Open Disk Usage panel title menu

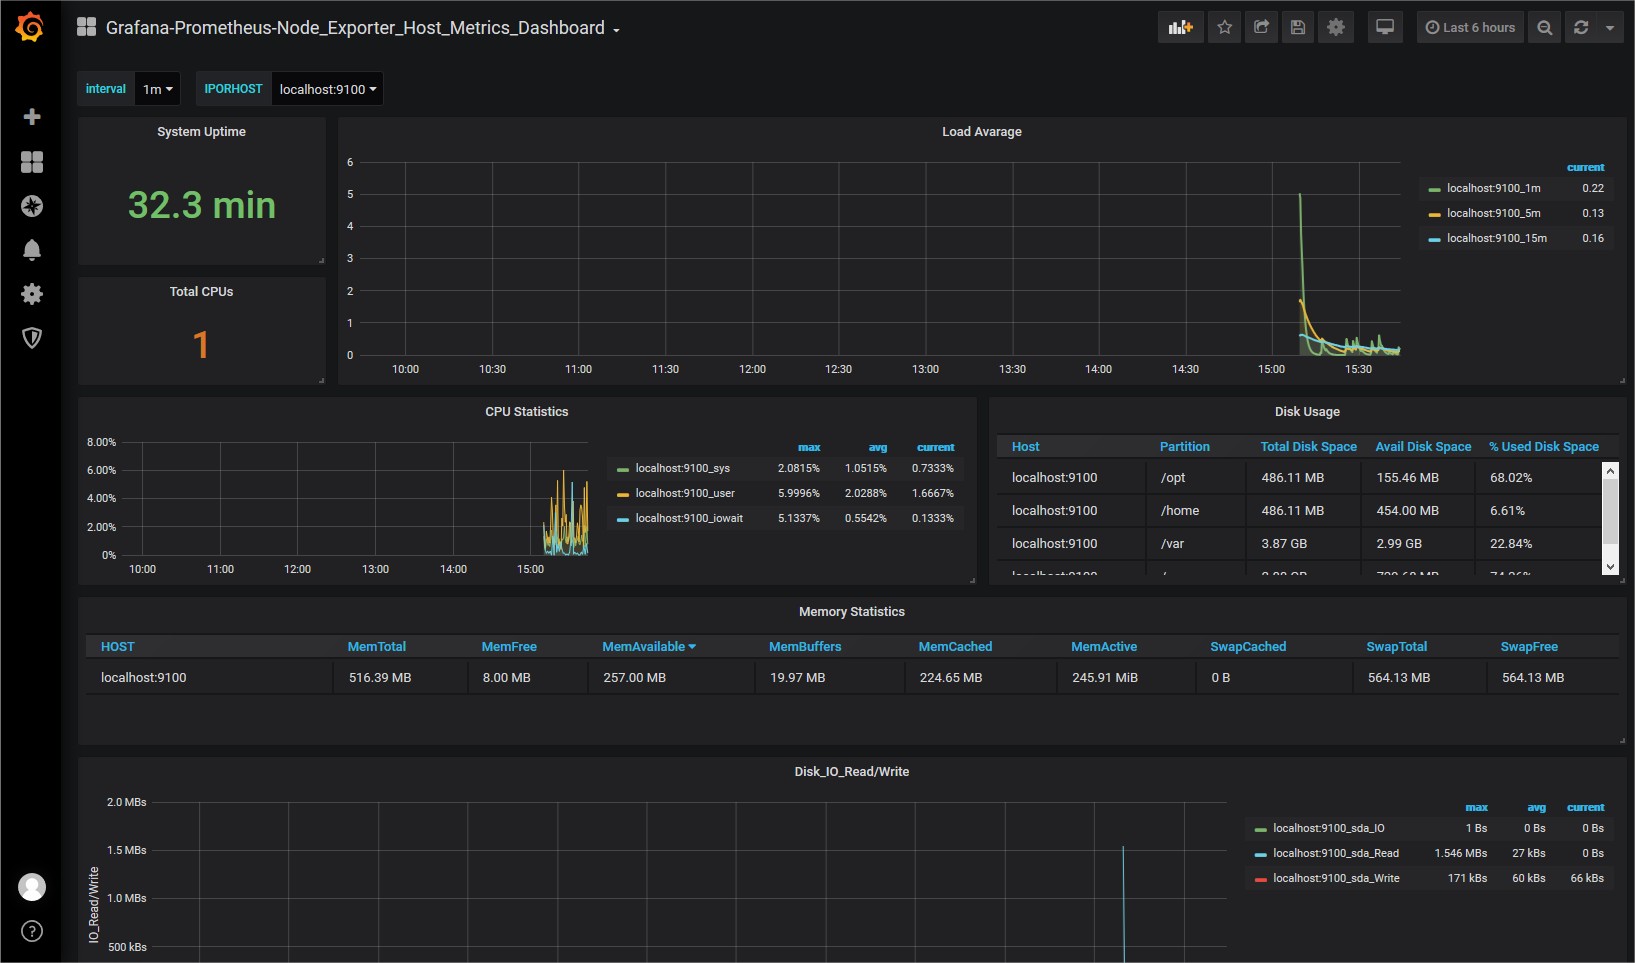1307,412
